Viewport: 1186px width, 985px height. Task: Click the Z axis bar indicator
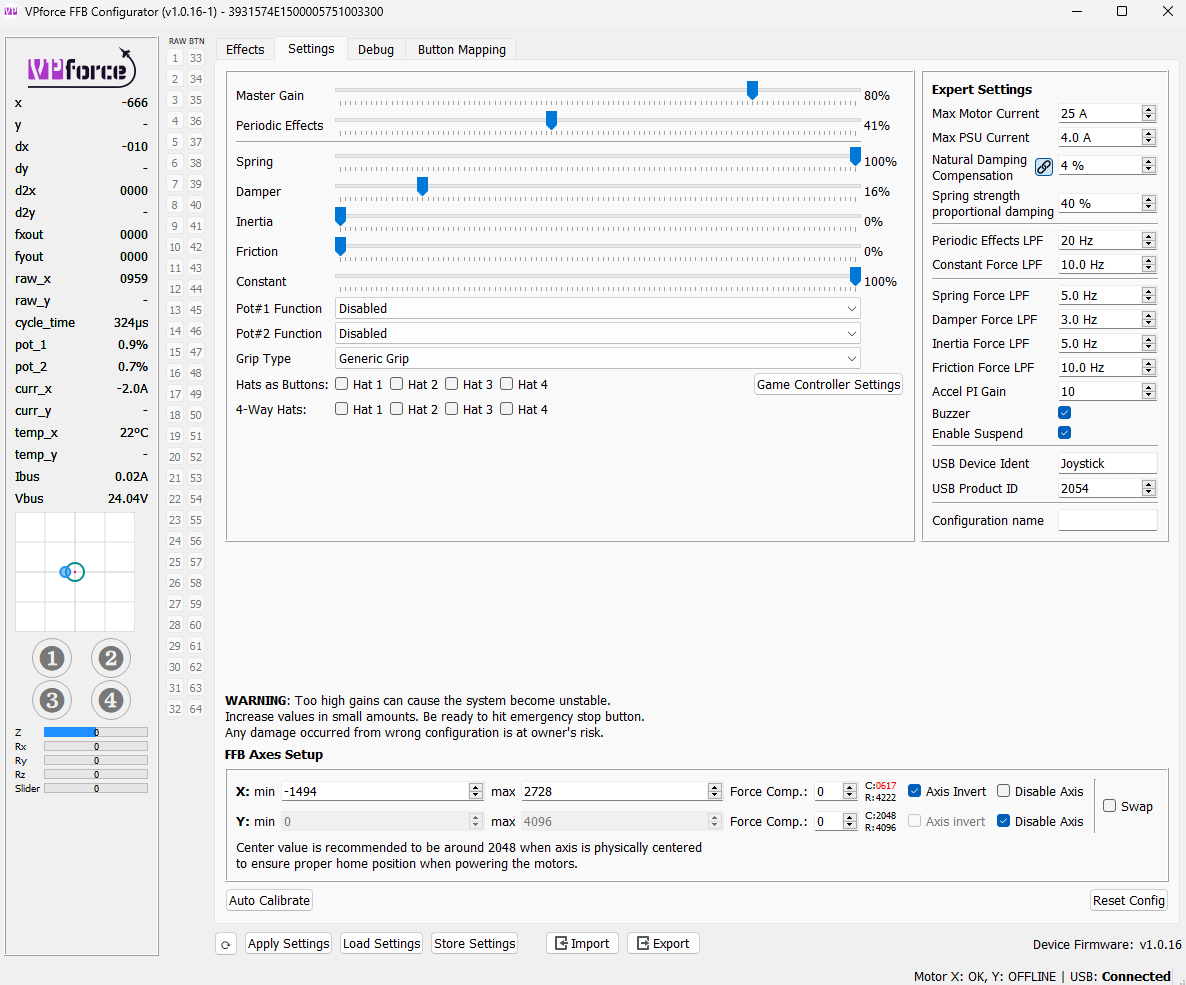pyautogui.click(x=95, y=732)
